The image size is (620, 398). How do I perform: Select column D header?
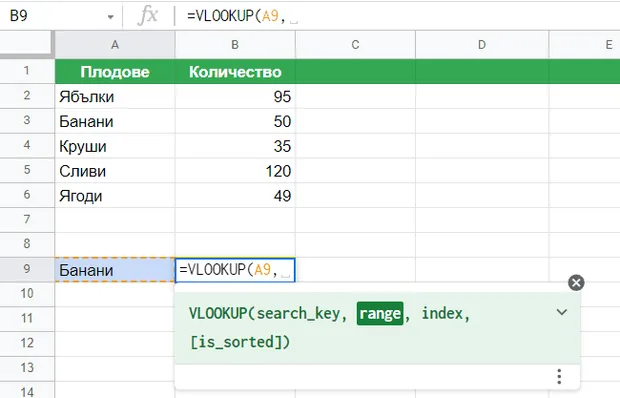(482, 45)
